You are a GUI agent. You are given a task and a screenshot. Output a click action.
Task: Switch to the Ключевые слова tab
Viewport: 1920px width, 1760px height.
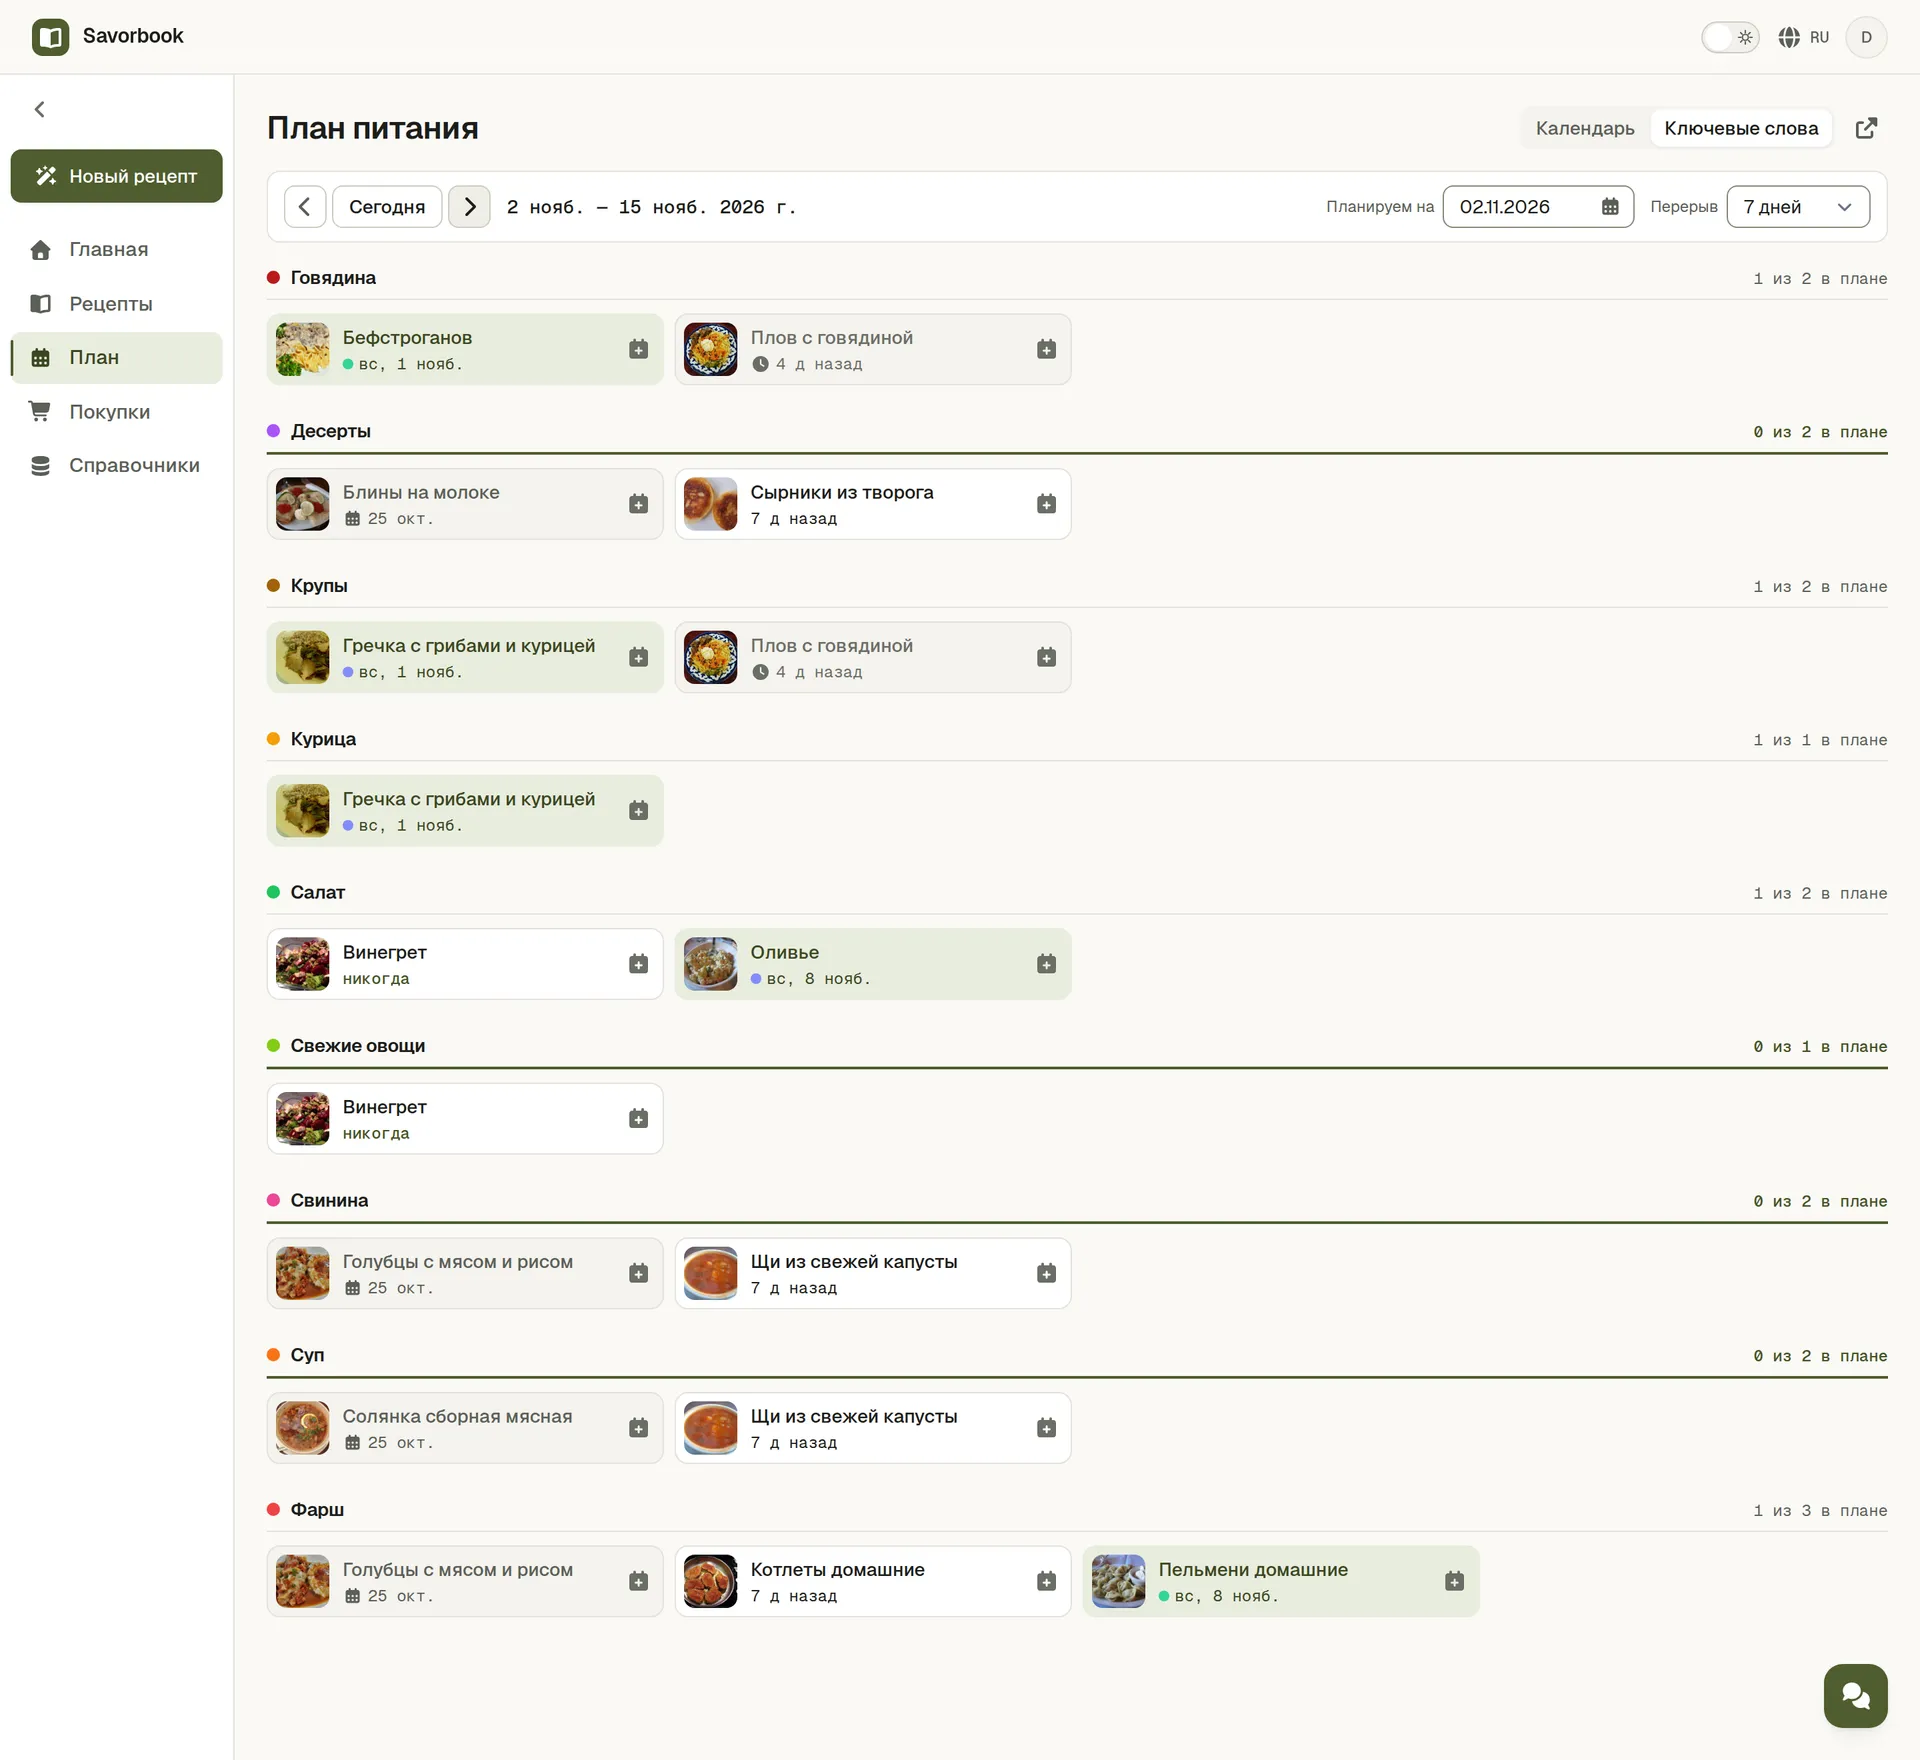pyautogui.click(x=1741, y=128)
